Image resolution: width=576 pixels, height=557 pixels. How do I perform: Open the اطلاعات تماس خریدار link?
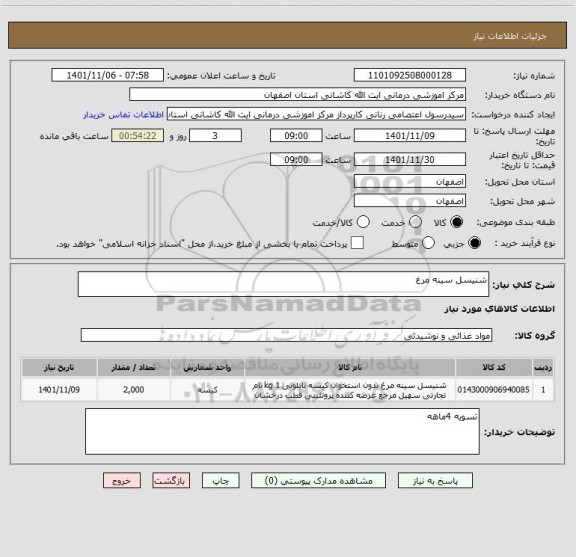click(123, 115)
